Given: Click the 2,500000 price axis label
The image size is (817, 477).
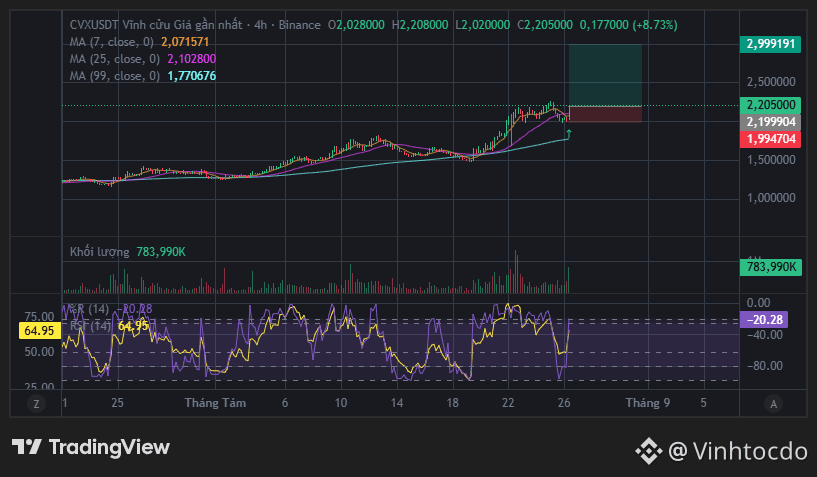Looking at the screenshot, I should (771, 82).
